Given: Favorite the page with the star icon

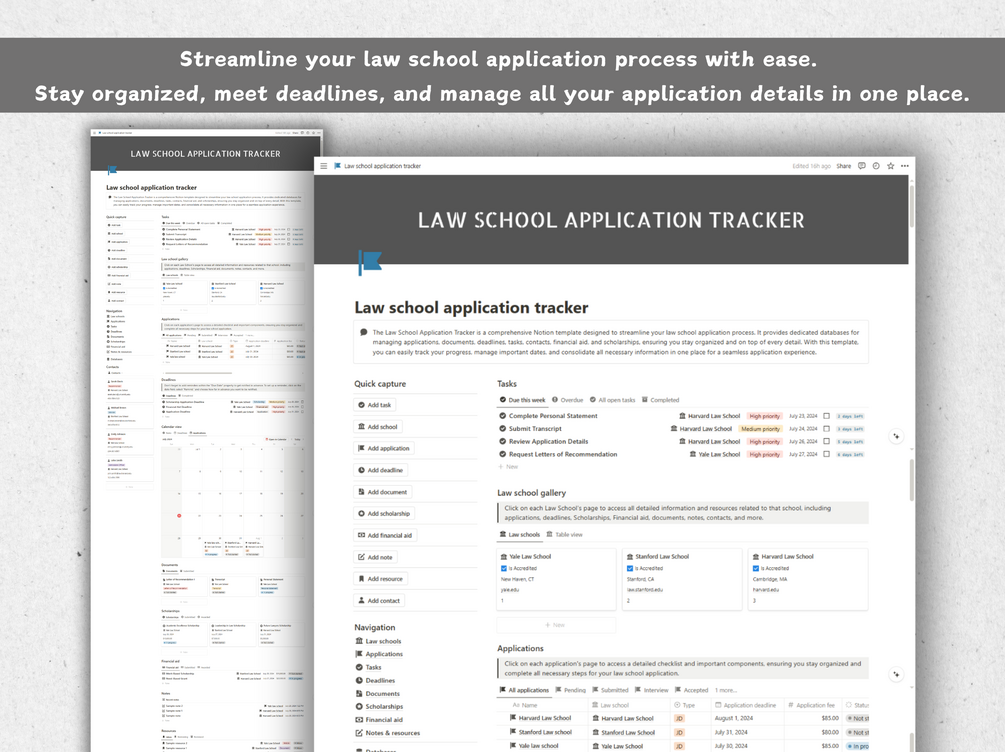Looking at the screenshot, I should [x=890, y=166].
